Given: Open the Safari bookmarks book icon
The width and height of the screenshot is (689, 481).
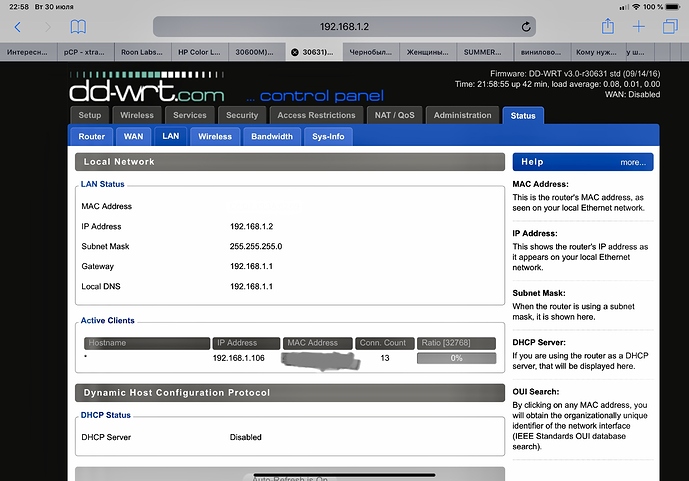Looking at the screenshot, I should [78, 27].
